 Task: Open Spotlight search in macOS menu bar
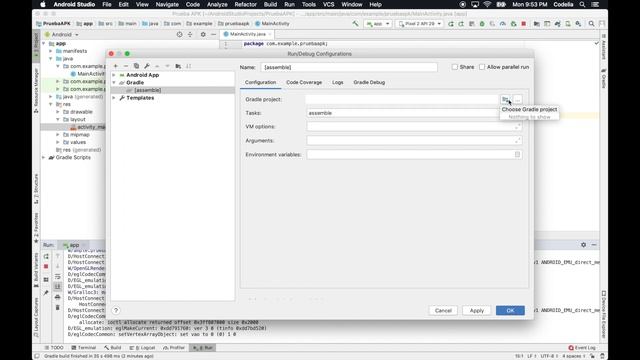(x=582, y=4)
